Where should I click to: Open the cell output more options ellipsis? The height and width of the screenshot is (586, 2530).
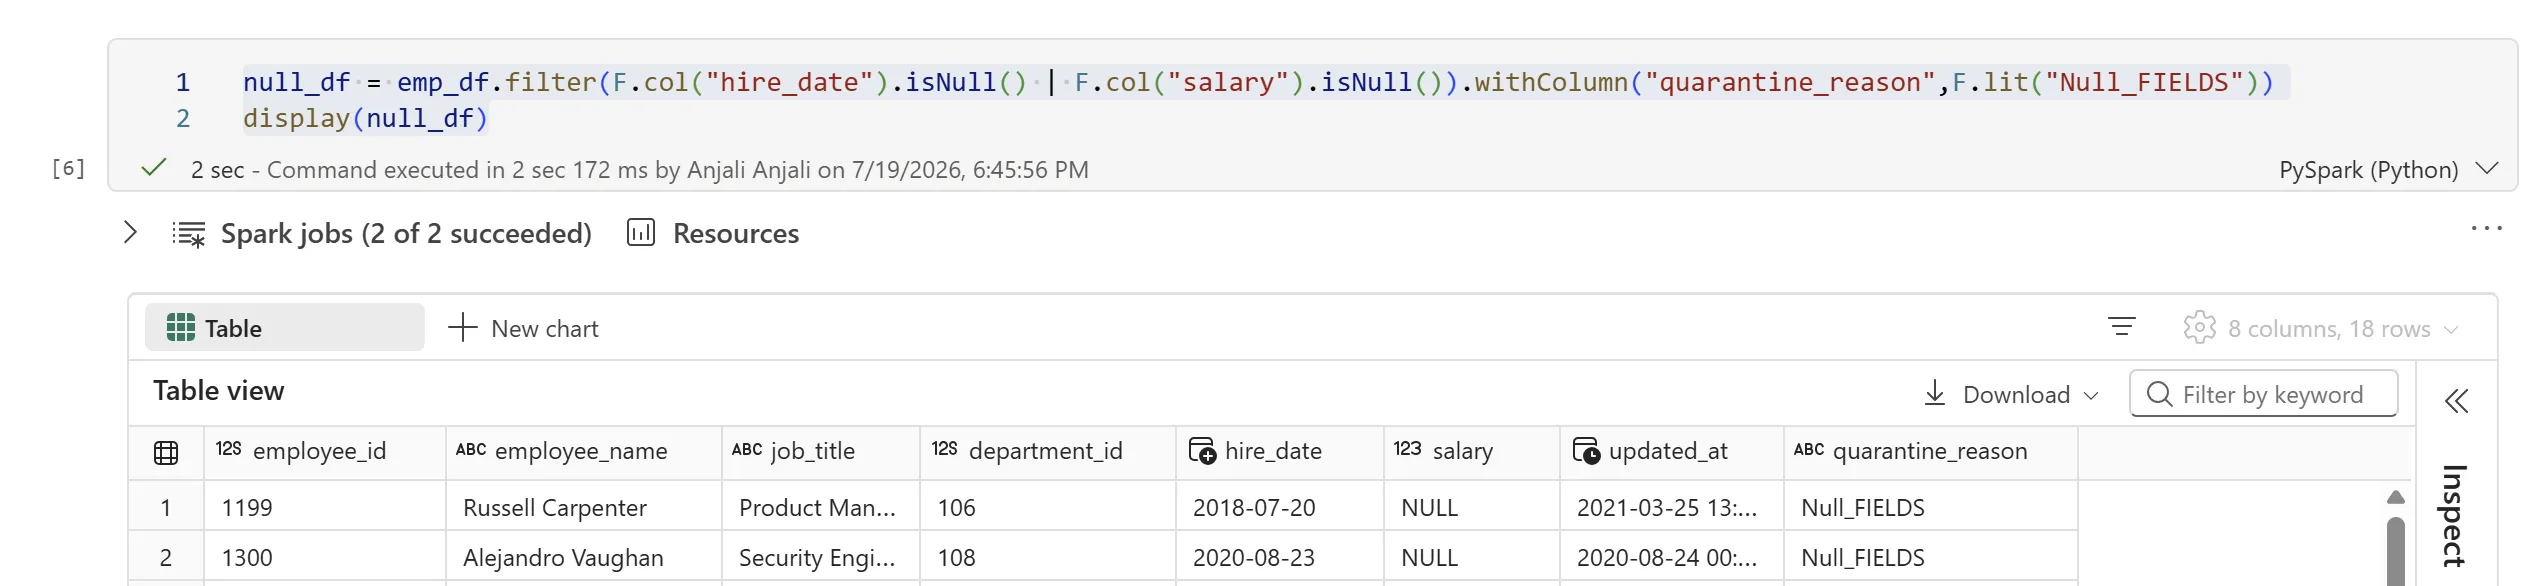(2486, 229)
